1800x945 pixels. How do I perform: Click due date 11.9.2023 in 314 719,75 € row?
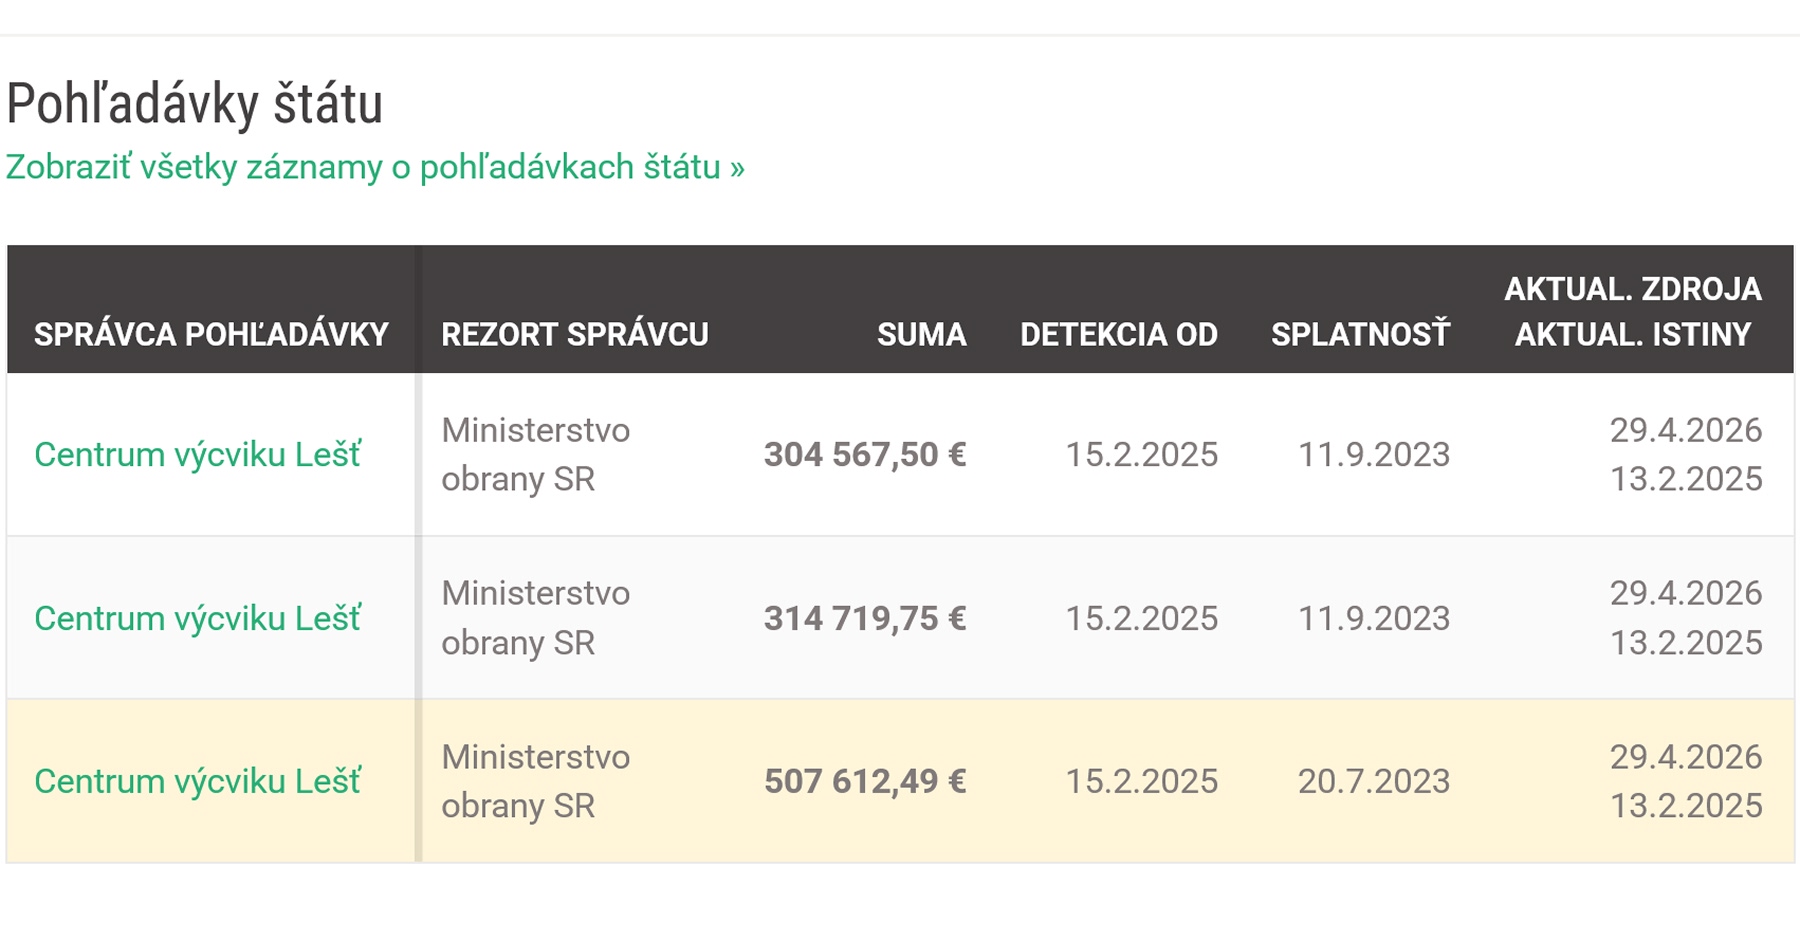pyautogui.click(x=1373, y=619)
